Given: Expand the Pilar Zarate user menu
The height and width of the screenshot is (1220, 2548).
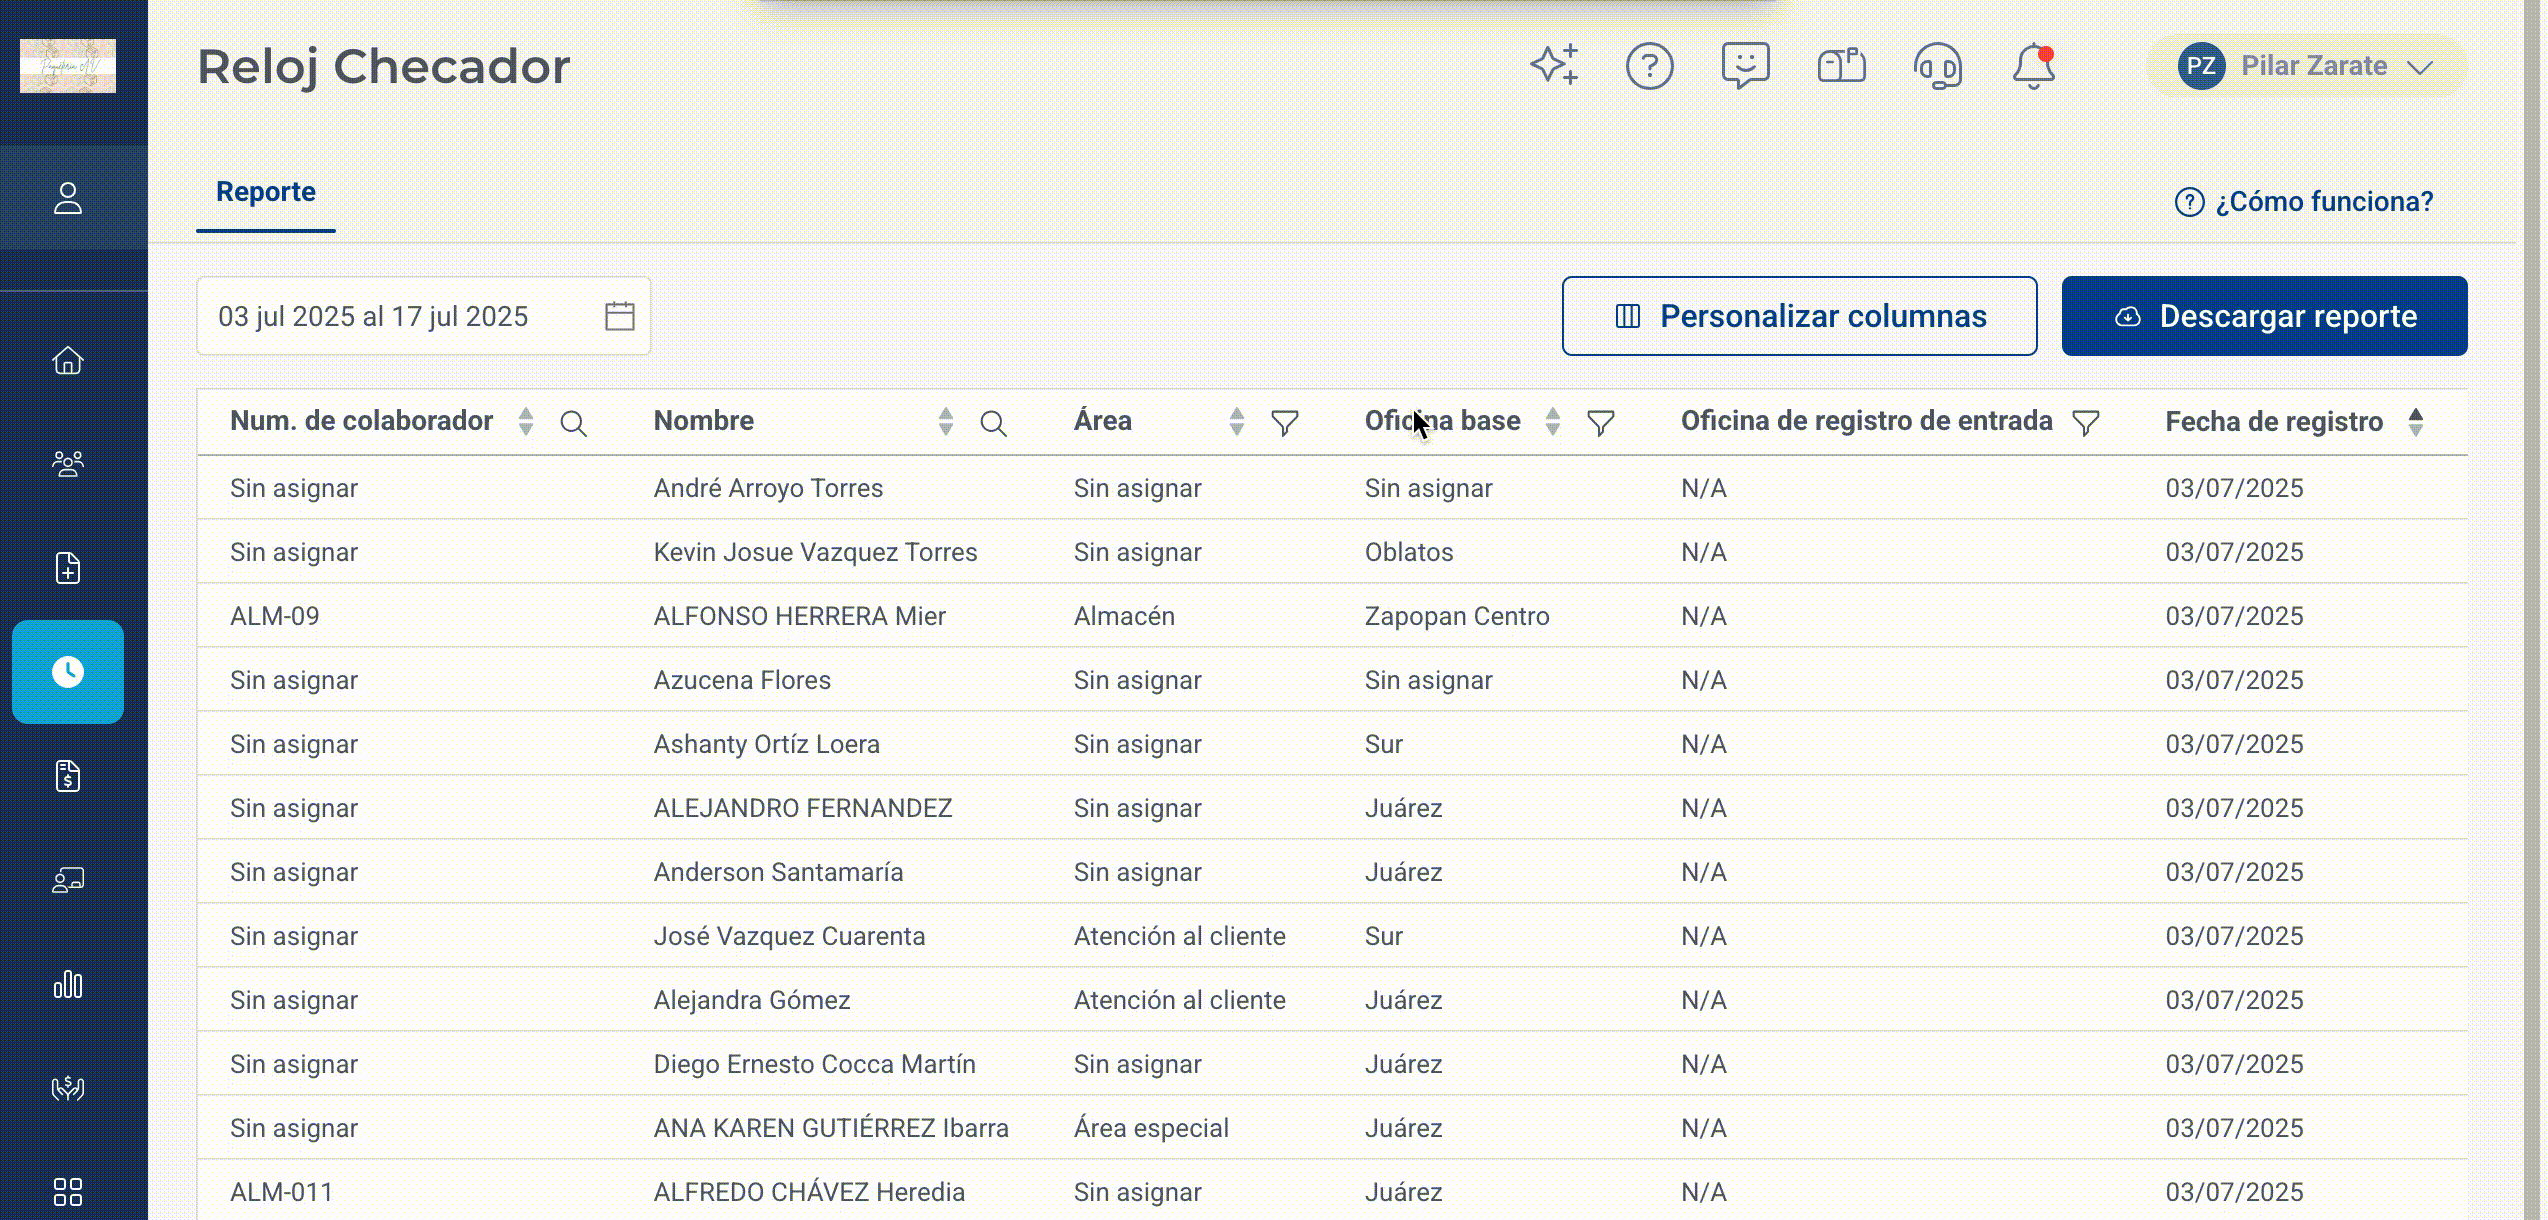Looking at the screenshot, I should click(2306, 66).
